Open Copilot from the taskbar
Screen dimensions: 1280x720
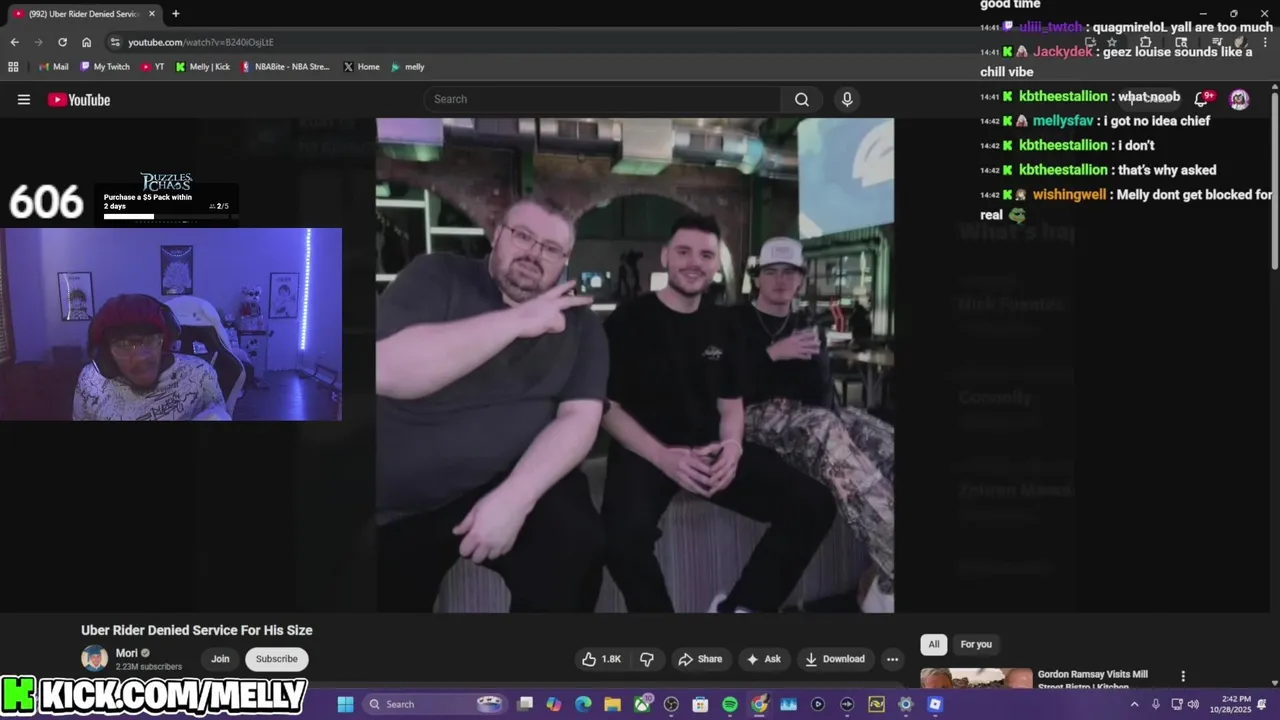554,704
